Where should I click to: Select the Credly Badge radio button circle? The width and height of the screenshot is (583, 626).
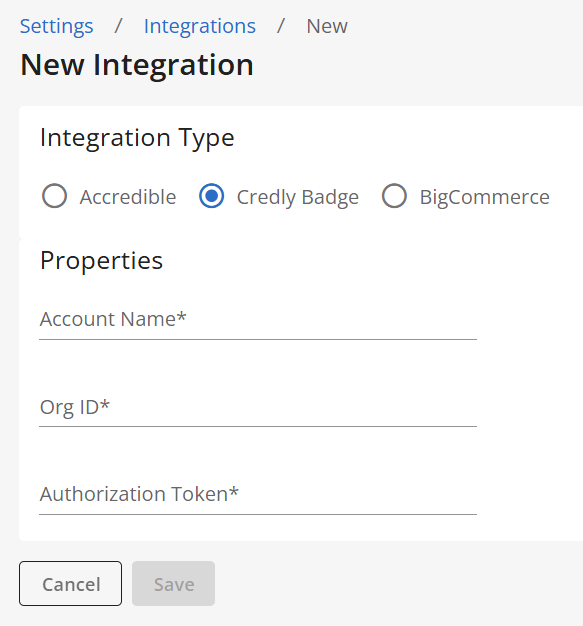(x=212, y=196)
